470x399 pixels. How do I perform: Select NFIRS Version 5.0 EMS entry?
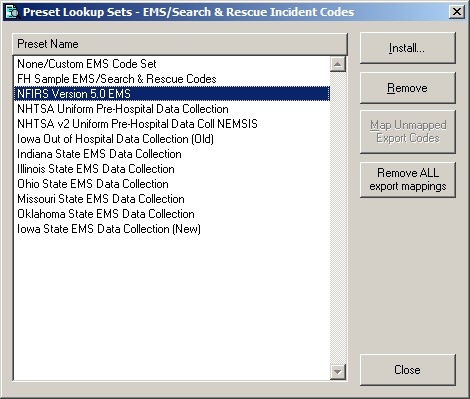coord(172,94)
